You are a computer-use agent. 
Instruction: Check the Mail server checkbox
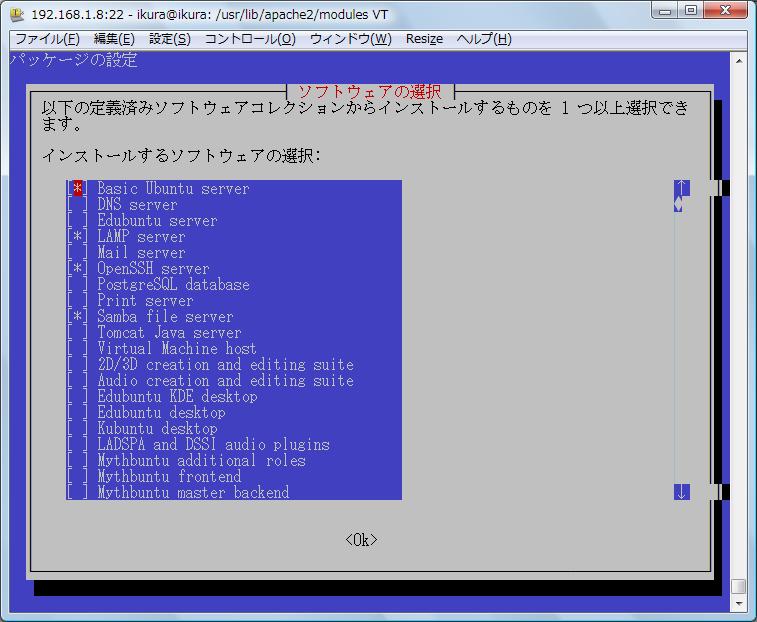coord(77,252)
